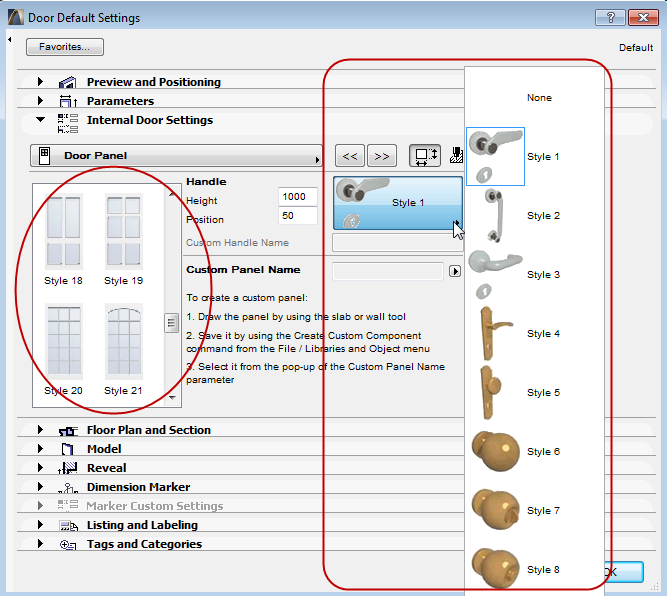Choose None in handle style list
This screenshot has height=596, width=667.
click(534, 97)
